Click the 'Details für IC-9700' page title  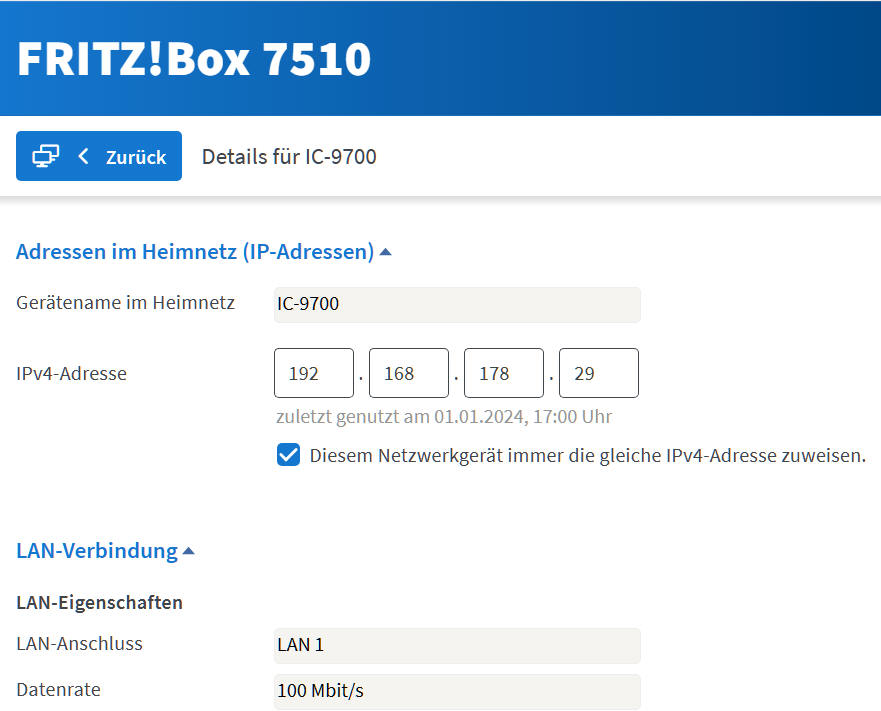[x=289, y=157]
